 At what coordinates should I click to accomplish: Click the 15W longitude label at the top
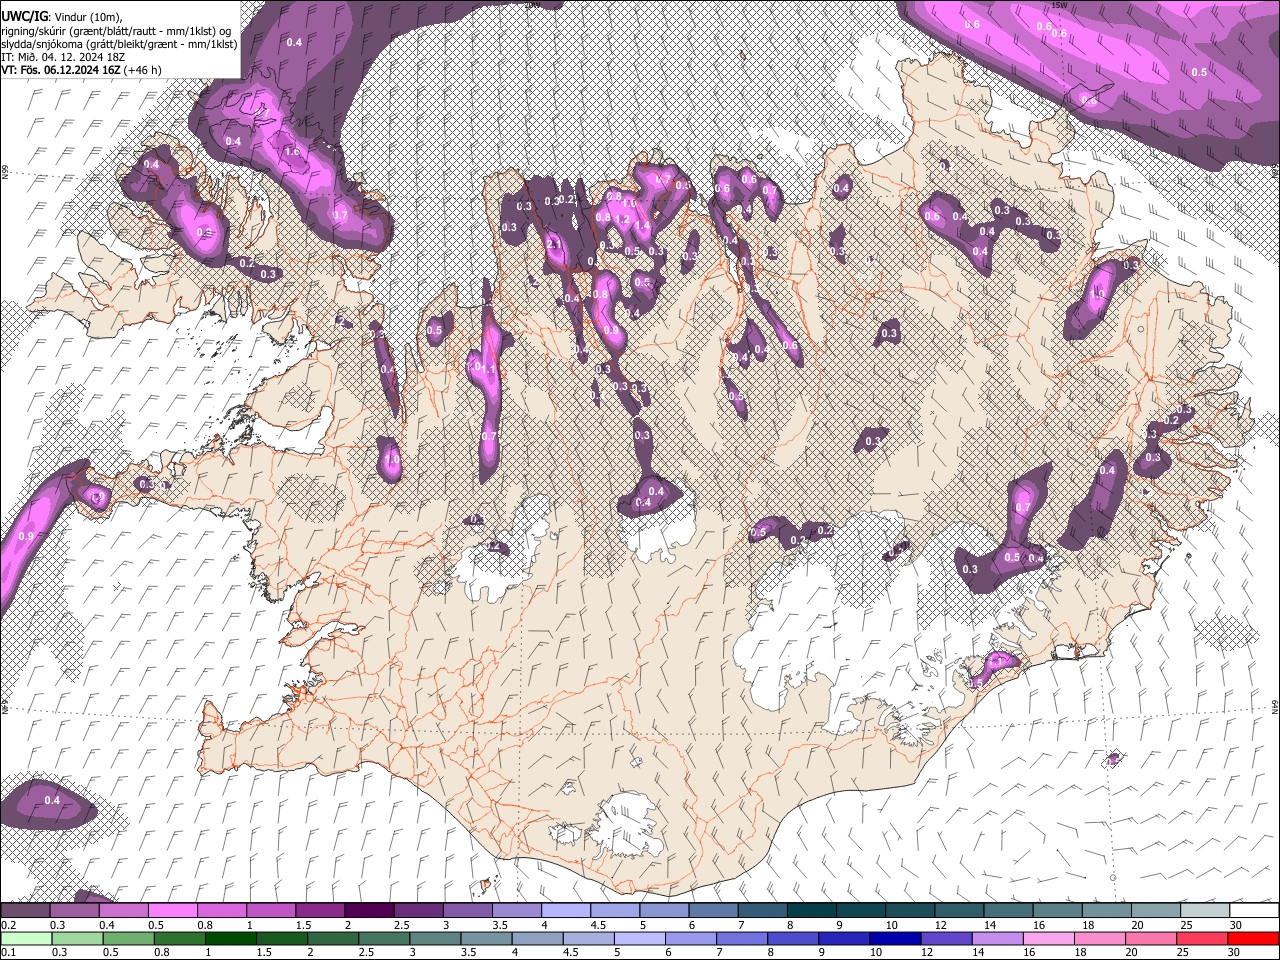click(1059, 5)
